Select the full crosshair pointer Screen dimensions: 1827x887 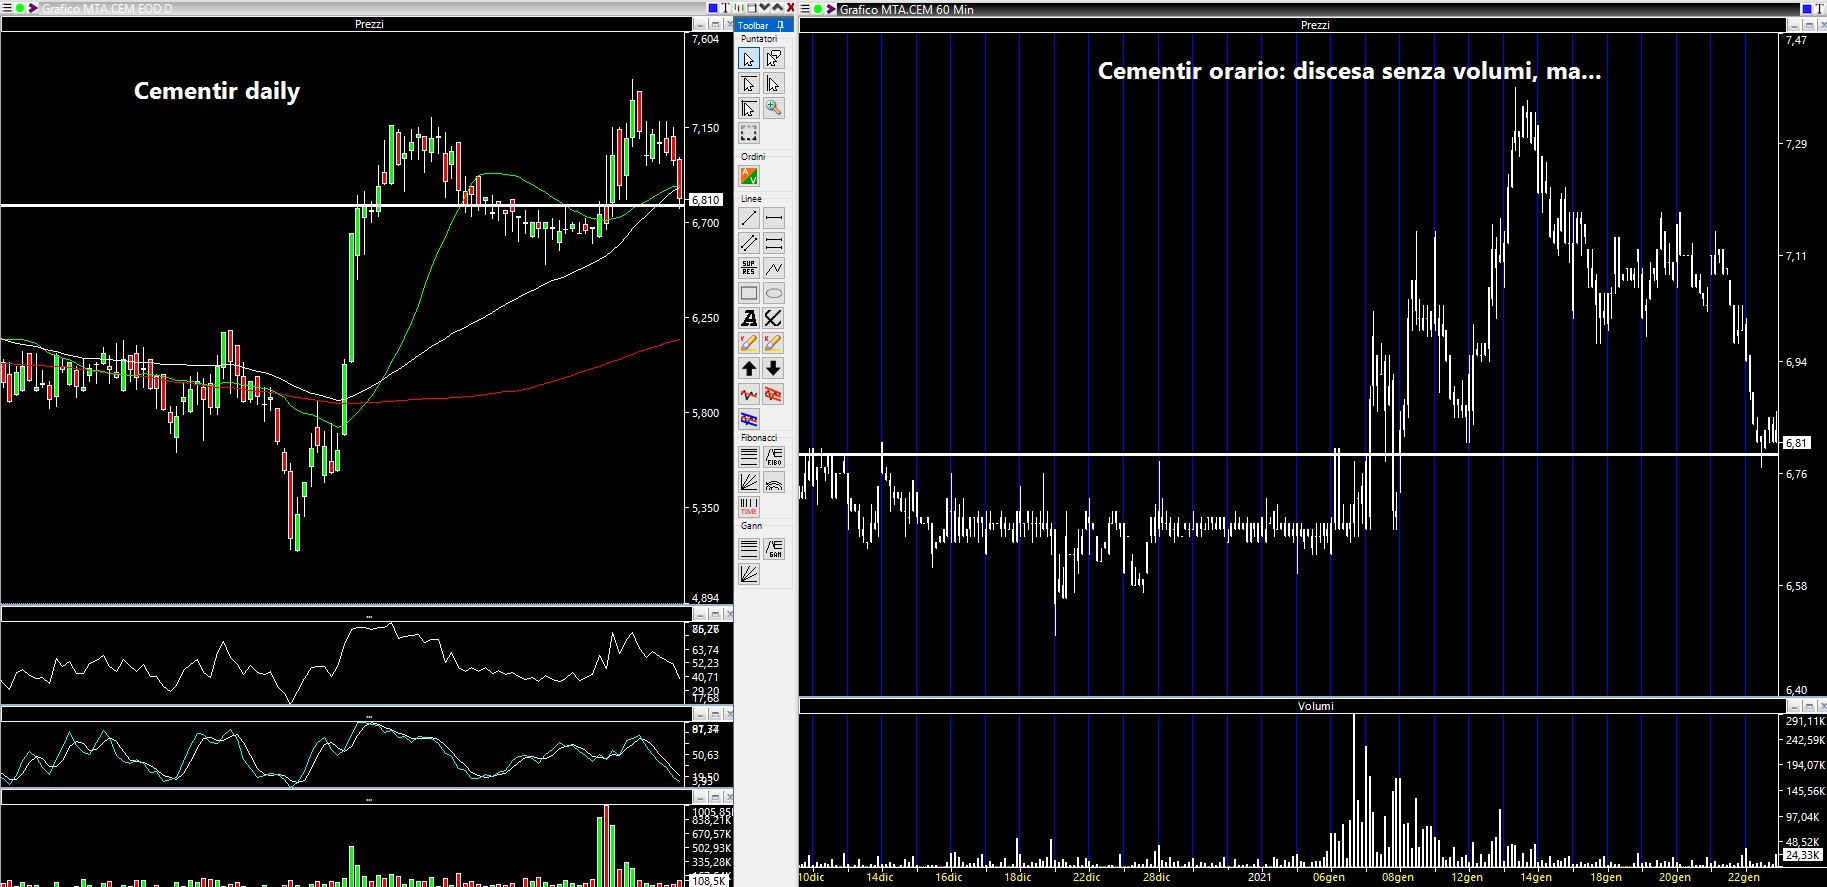click(749, 108)
